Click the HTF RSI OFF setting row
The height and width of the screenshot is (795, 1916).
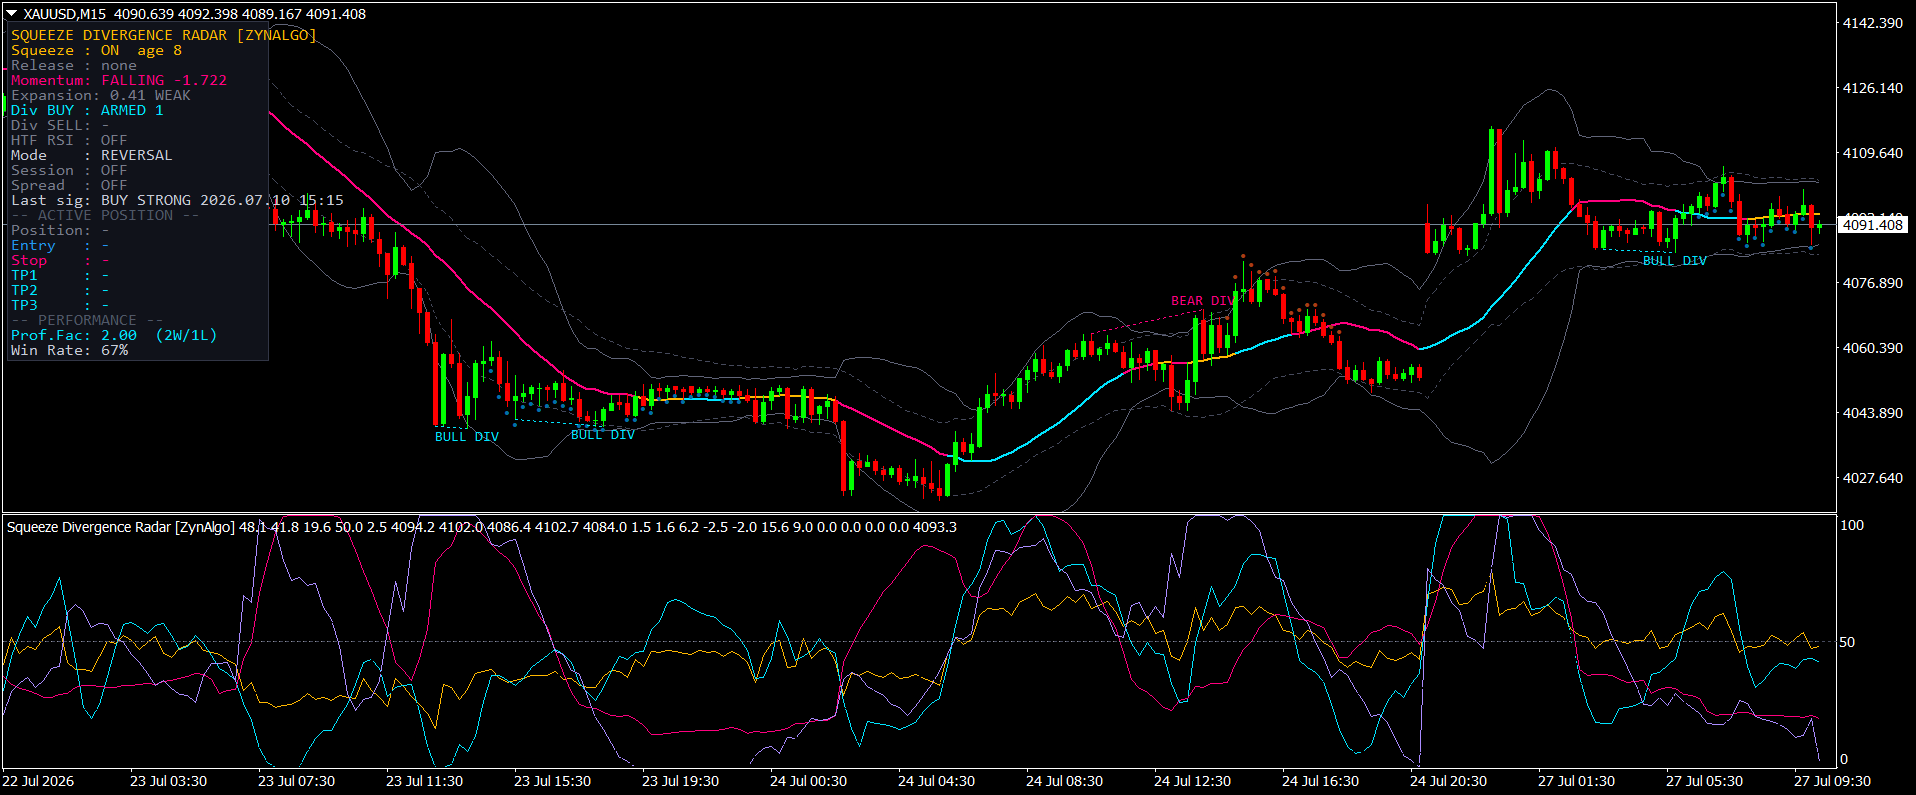point(69,140)
